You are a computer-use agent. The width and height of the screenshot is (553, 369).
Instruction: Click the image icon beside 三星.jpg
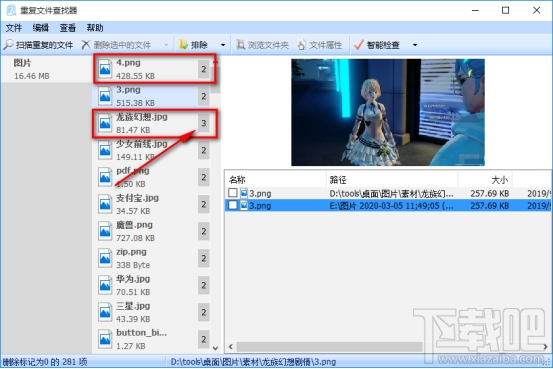click(x=105, y=312)
